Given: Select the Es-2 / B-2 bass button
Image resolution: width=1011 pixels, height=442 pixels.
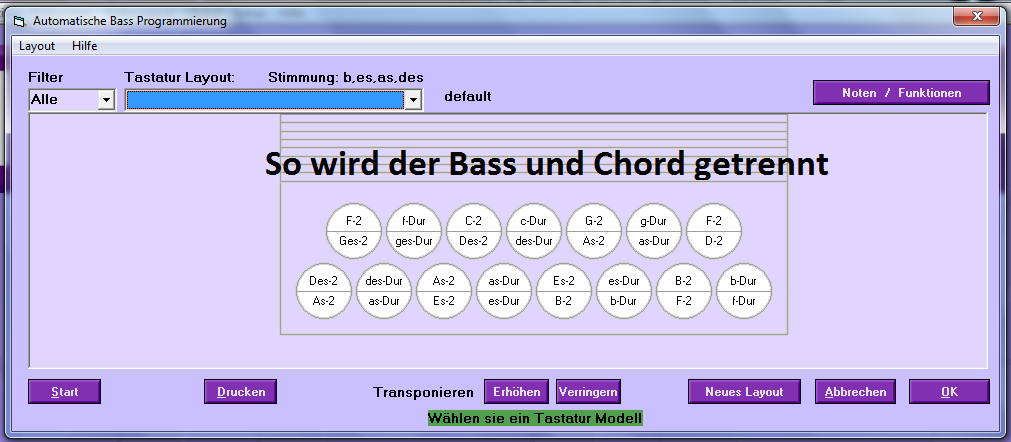Looking at the screenshot, I should (x=564, y=291).
